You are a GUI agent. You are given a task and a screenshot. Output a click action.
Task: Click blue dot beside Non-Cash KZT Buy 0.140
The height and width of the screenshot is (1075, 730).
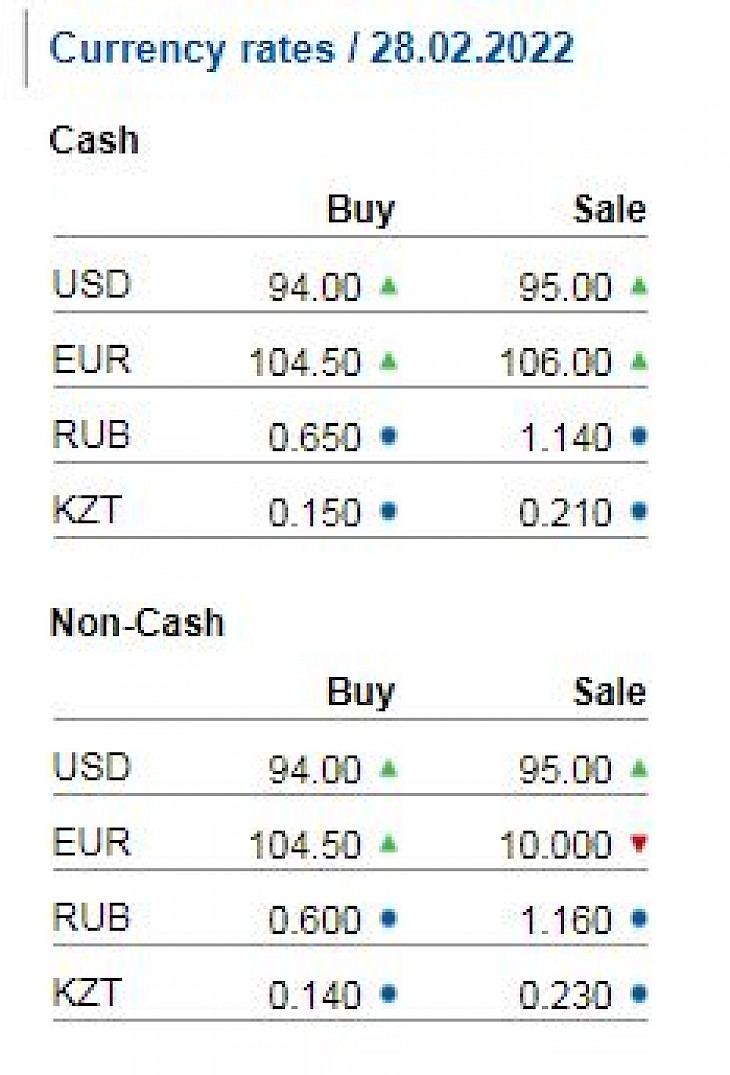[x=389, y=994]
